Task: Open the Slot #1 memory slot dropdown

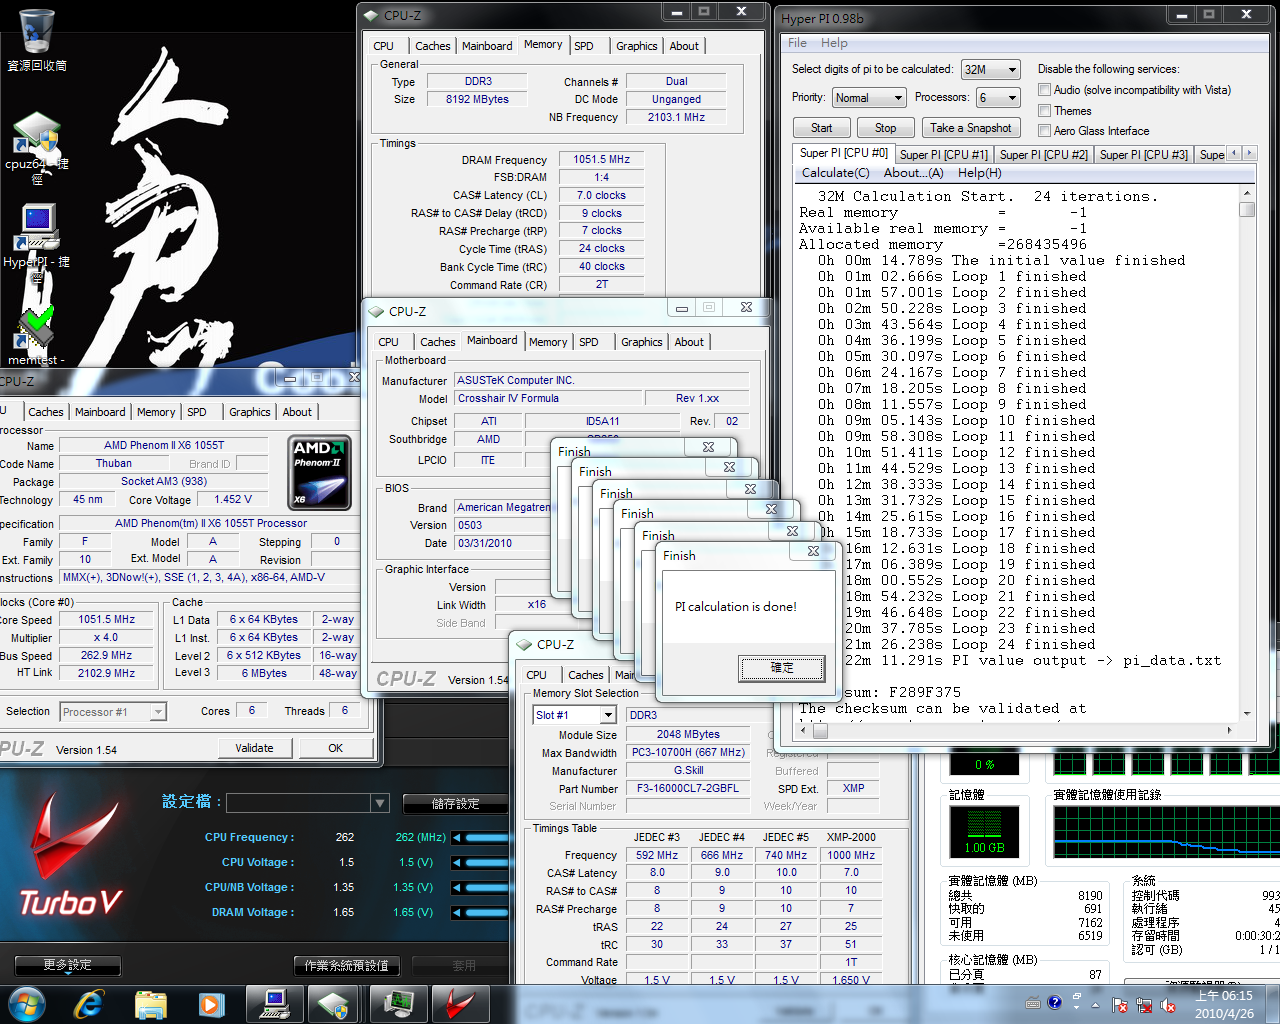Action: coord(574,715)
